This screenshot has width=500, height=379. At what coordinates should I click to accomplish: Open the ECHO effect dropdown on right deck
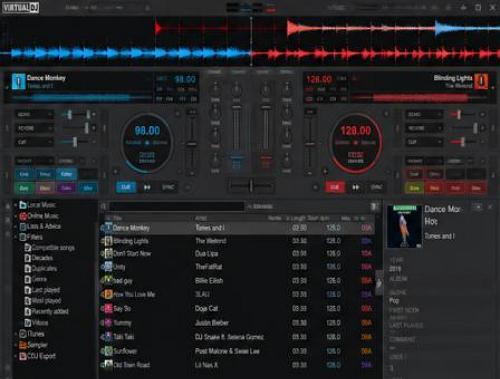pyautogui.click(x=424, y=114)
